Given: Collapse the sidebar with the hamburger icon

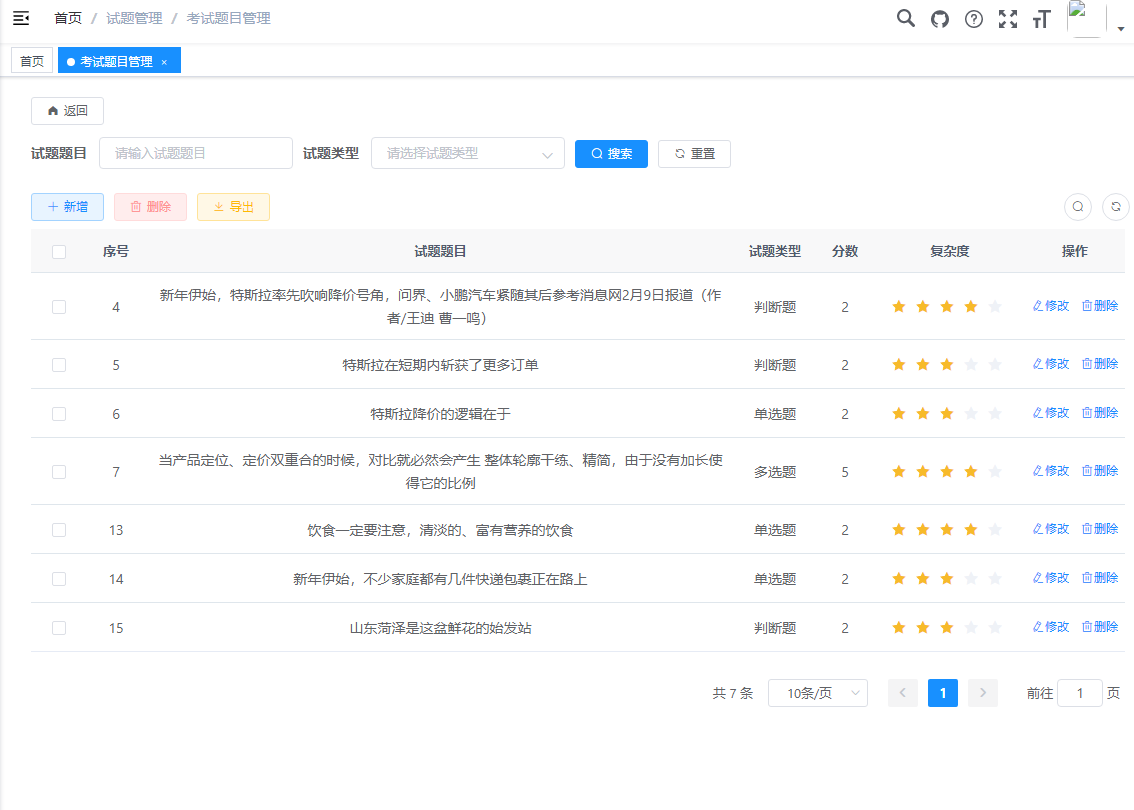Looking at the screenshot, I should pos(21,18).
